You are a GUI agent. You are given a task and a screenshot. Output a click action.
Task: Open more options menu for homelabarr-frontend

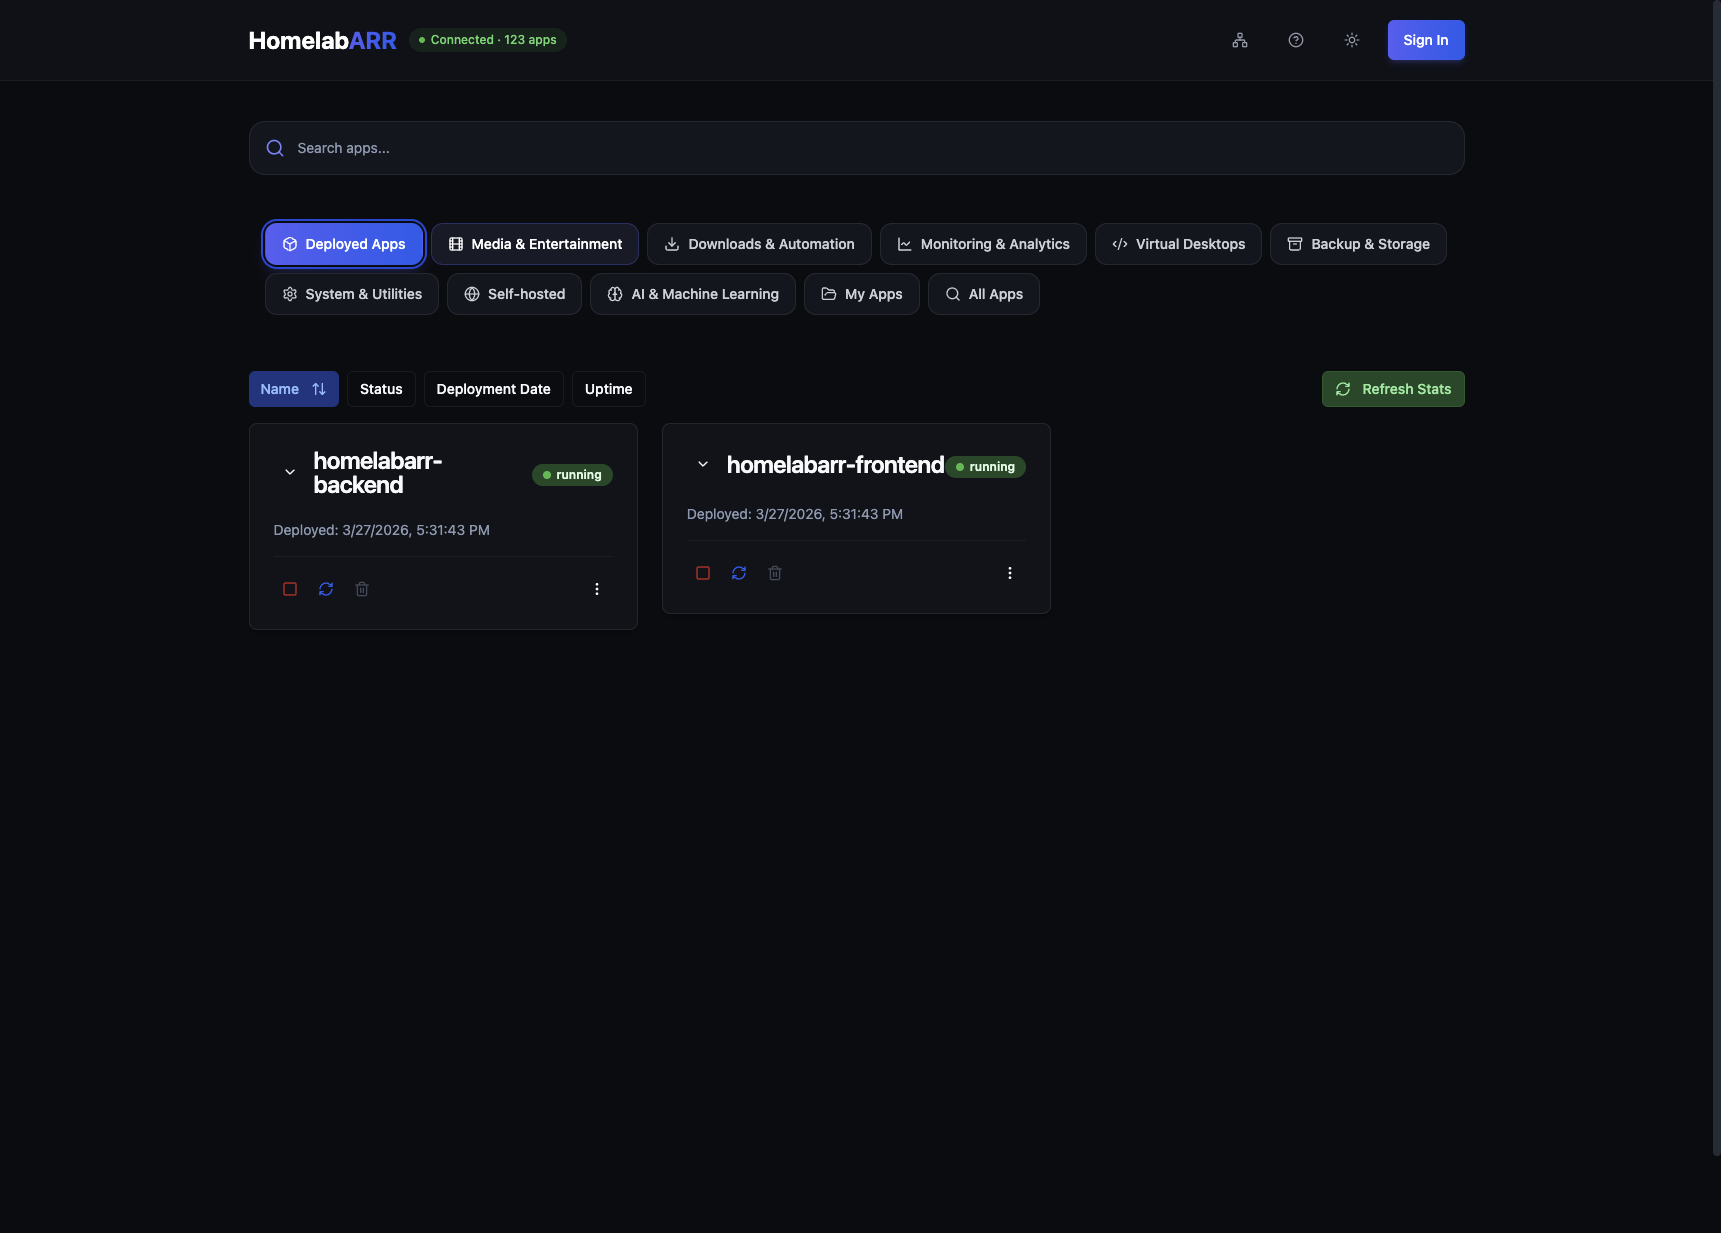(1010, 573)
